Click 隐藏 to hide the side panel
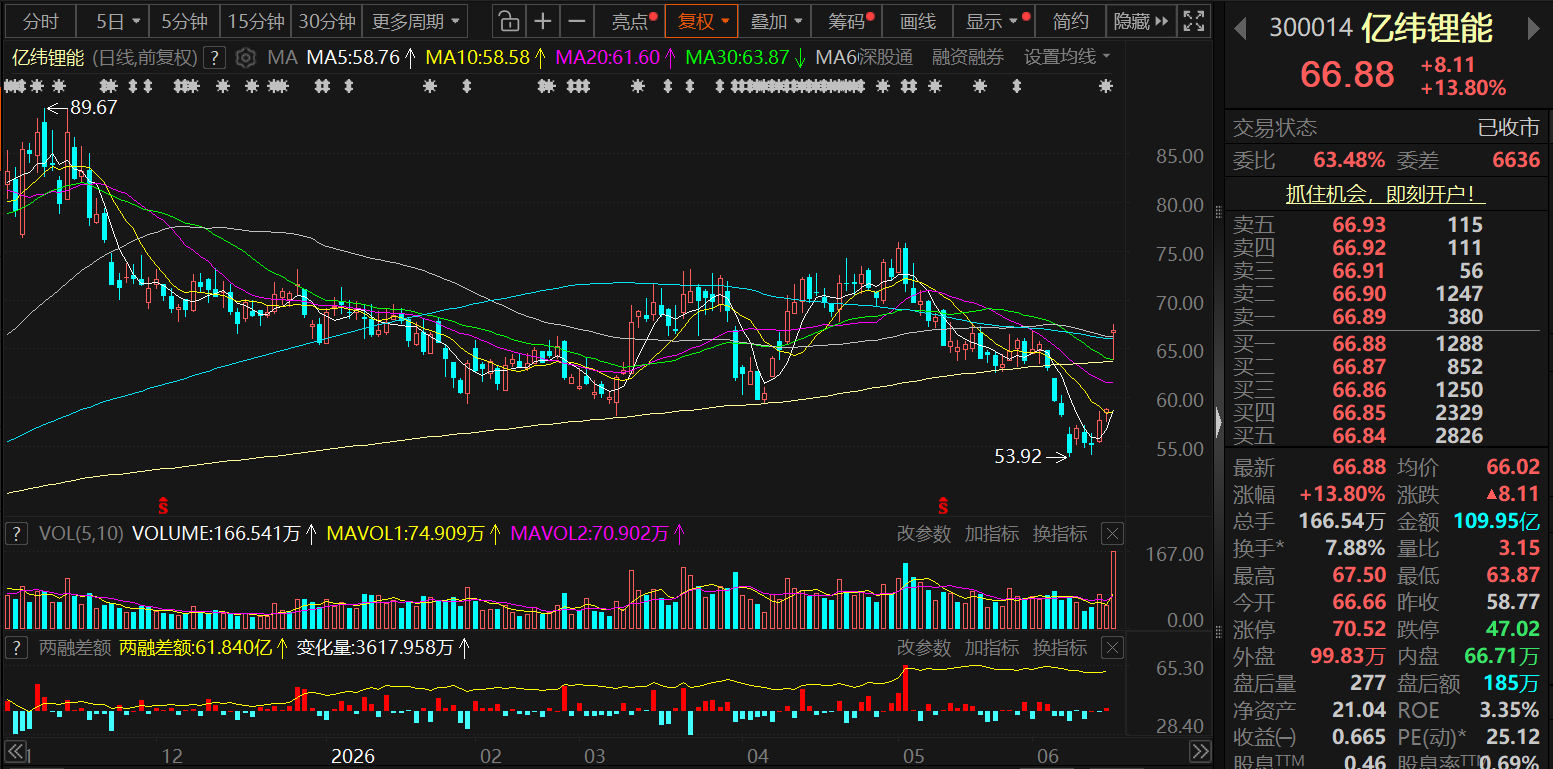Screen dimensions: 1553x769 [x=1140, y=21]
